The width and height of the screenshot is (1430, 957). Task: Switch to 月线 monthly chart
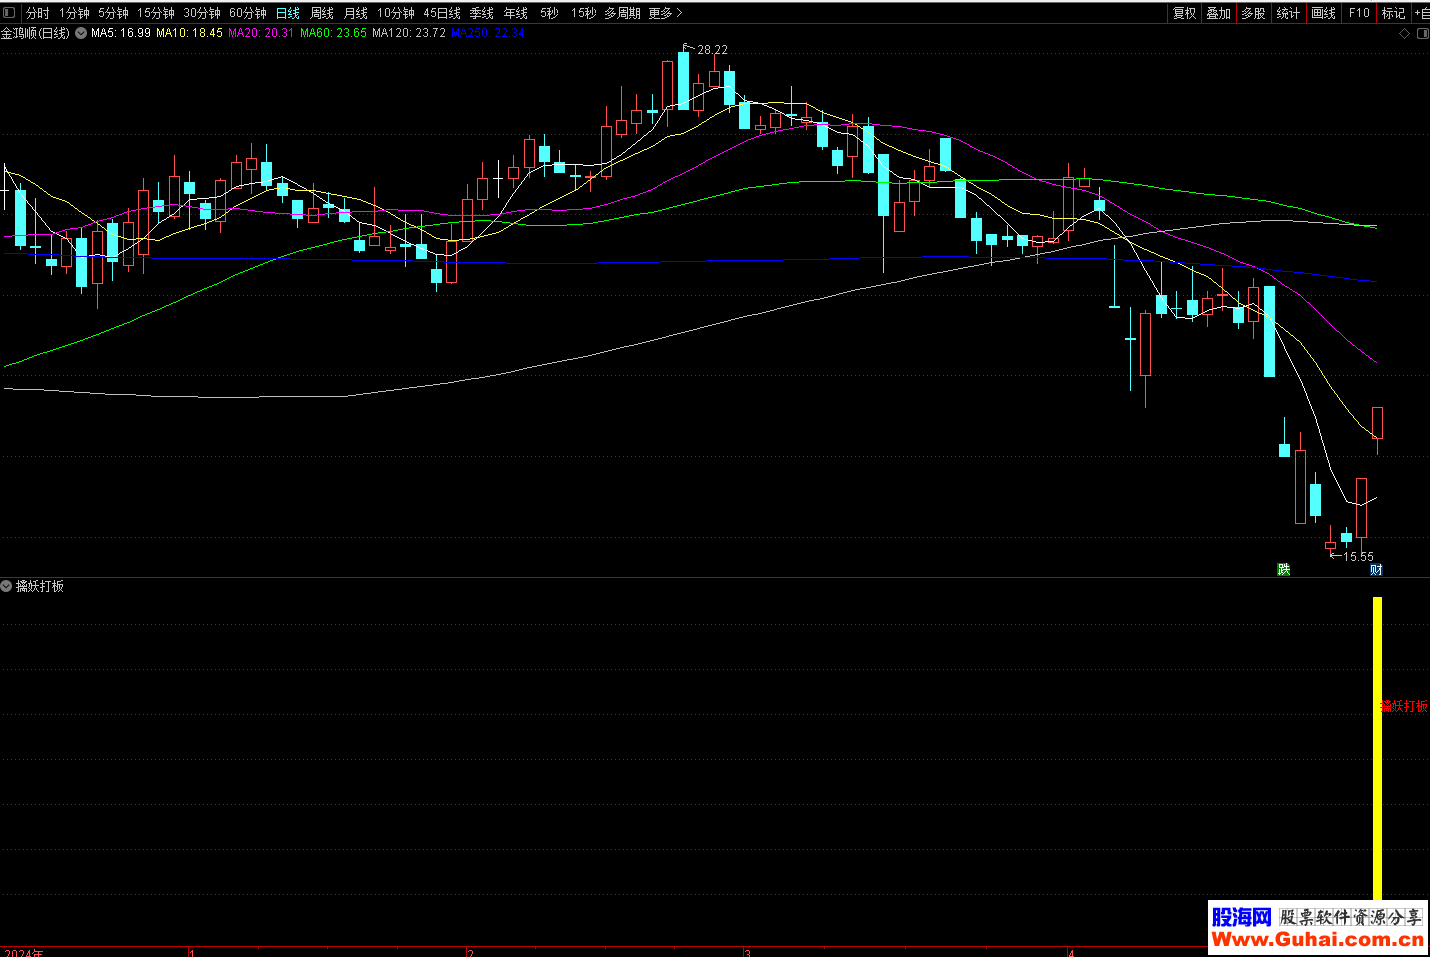(356, 13)
